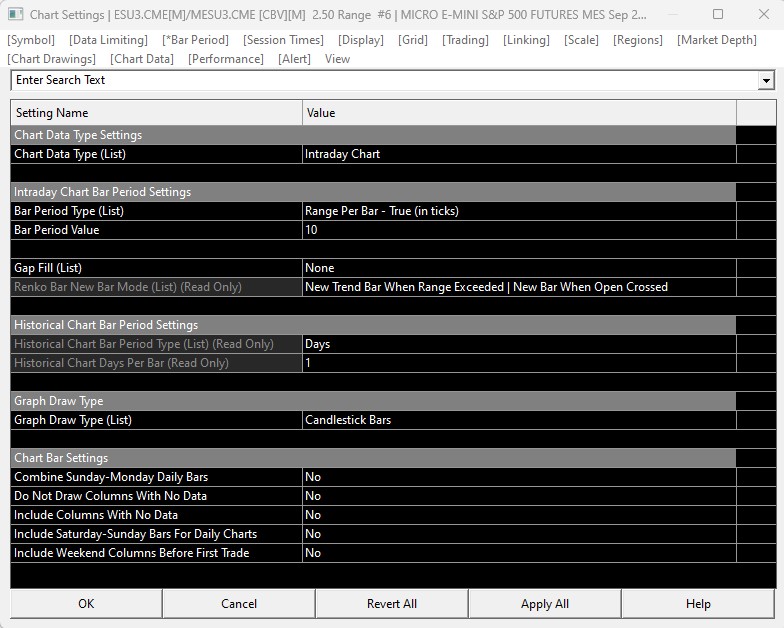Open the search text dropdown arrow
Viewport: 784px width, 628px height.
tap(766, 81)
